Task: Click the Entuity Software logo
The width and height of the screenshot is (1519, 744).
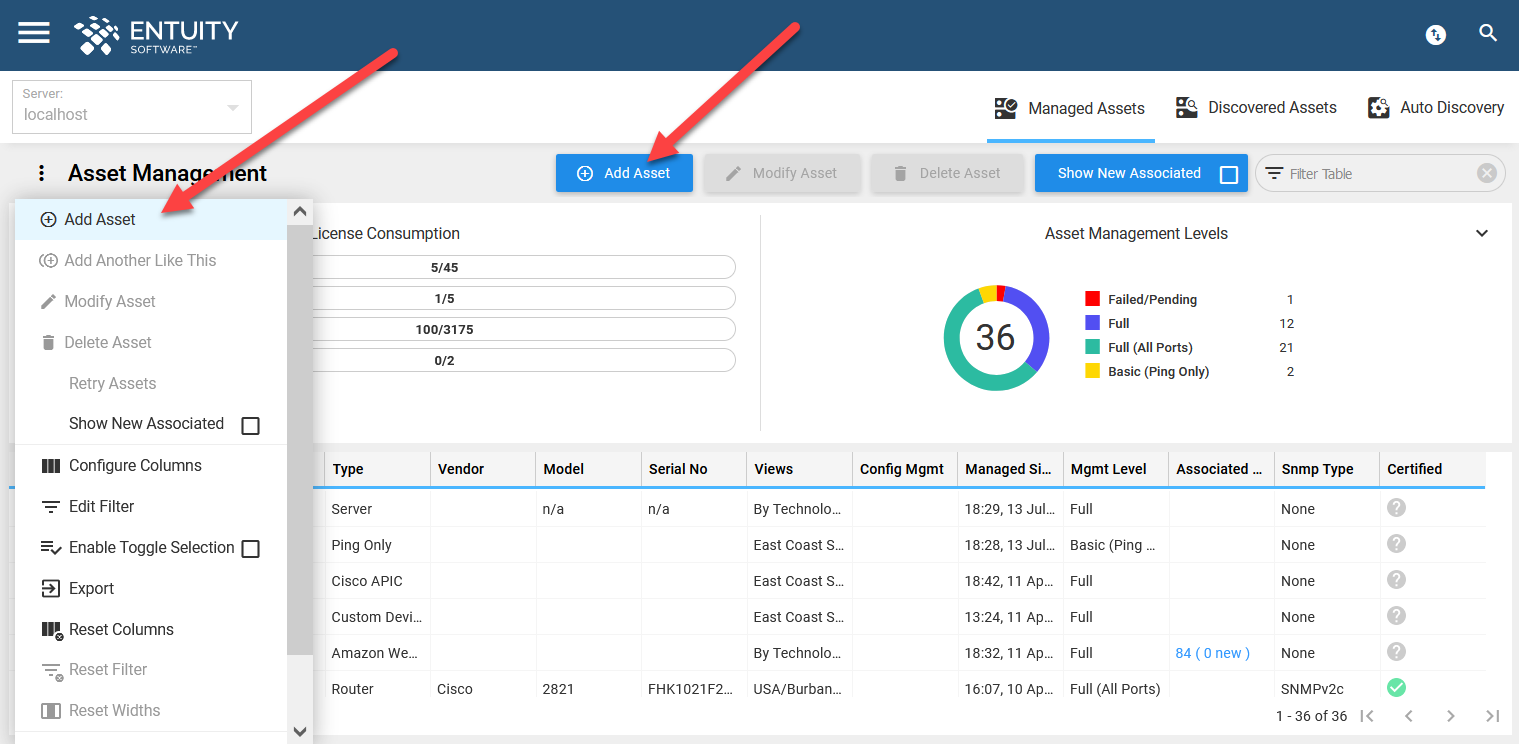Action: [156, 35]
